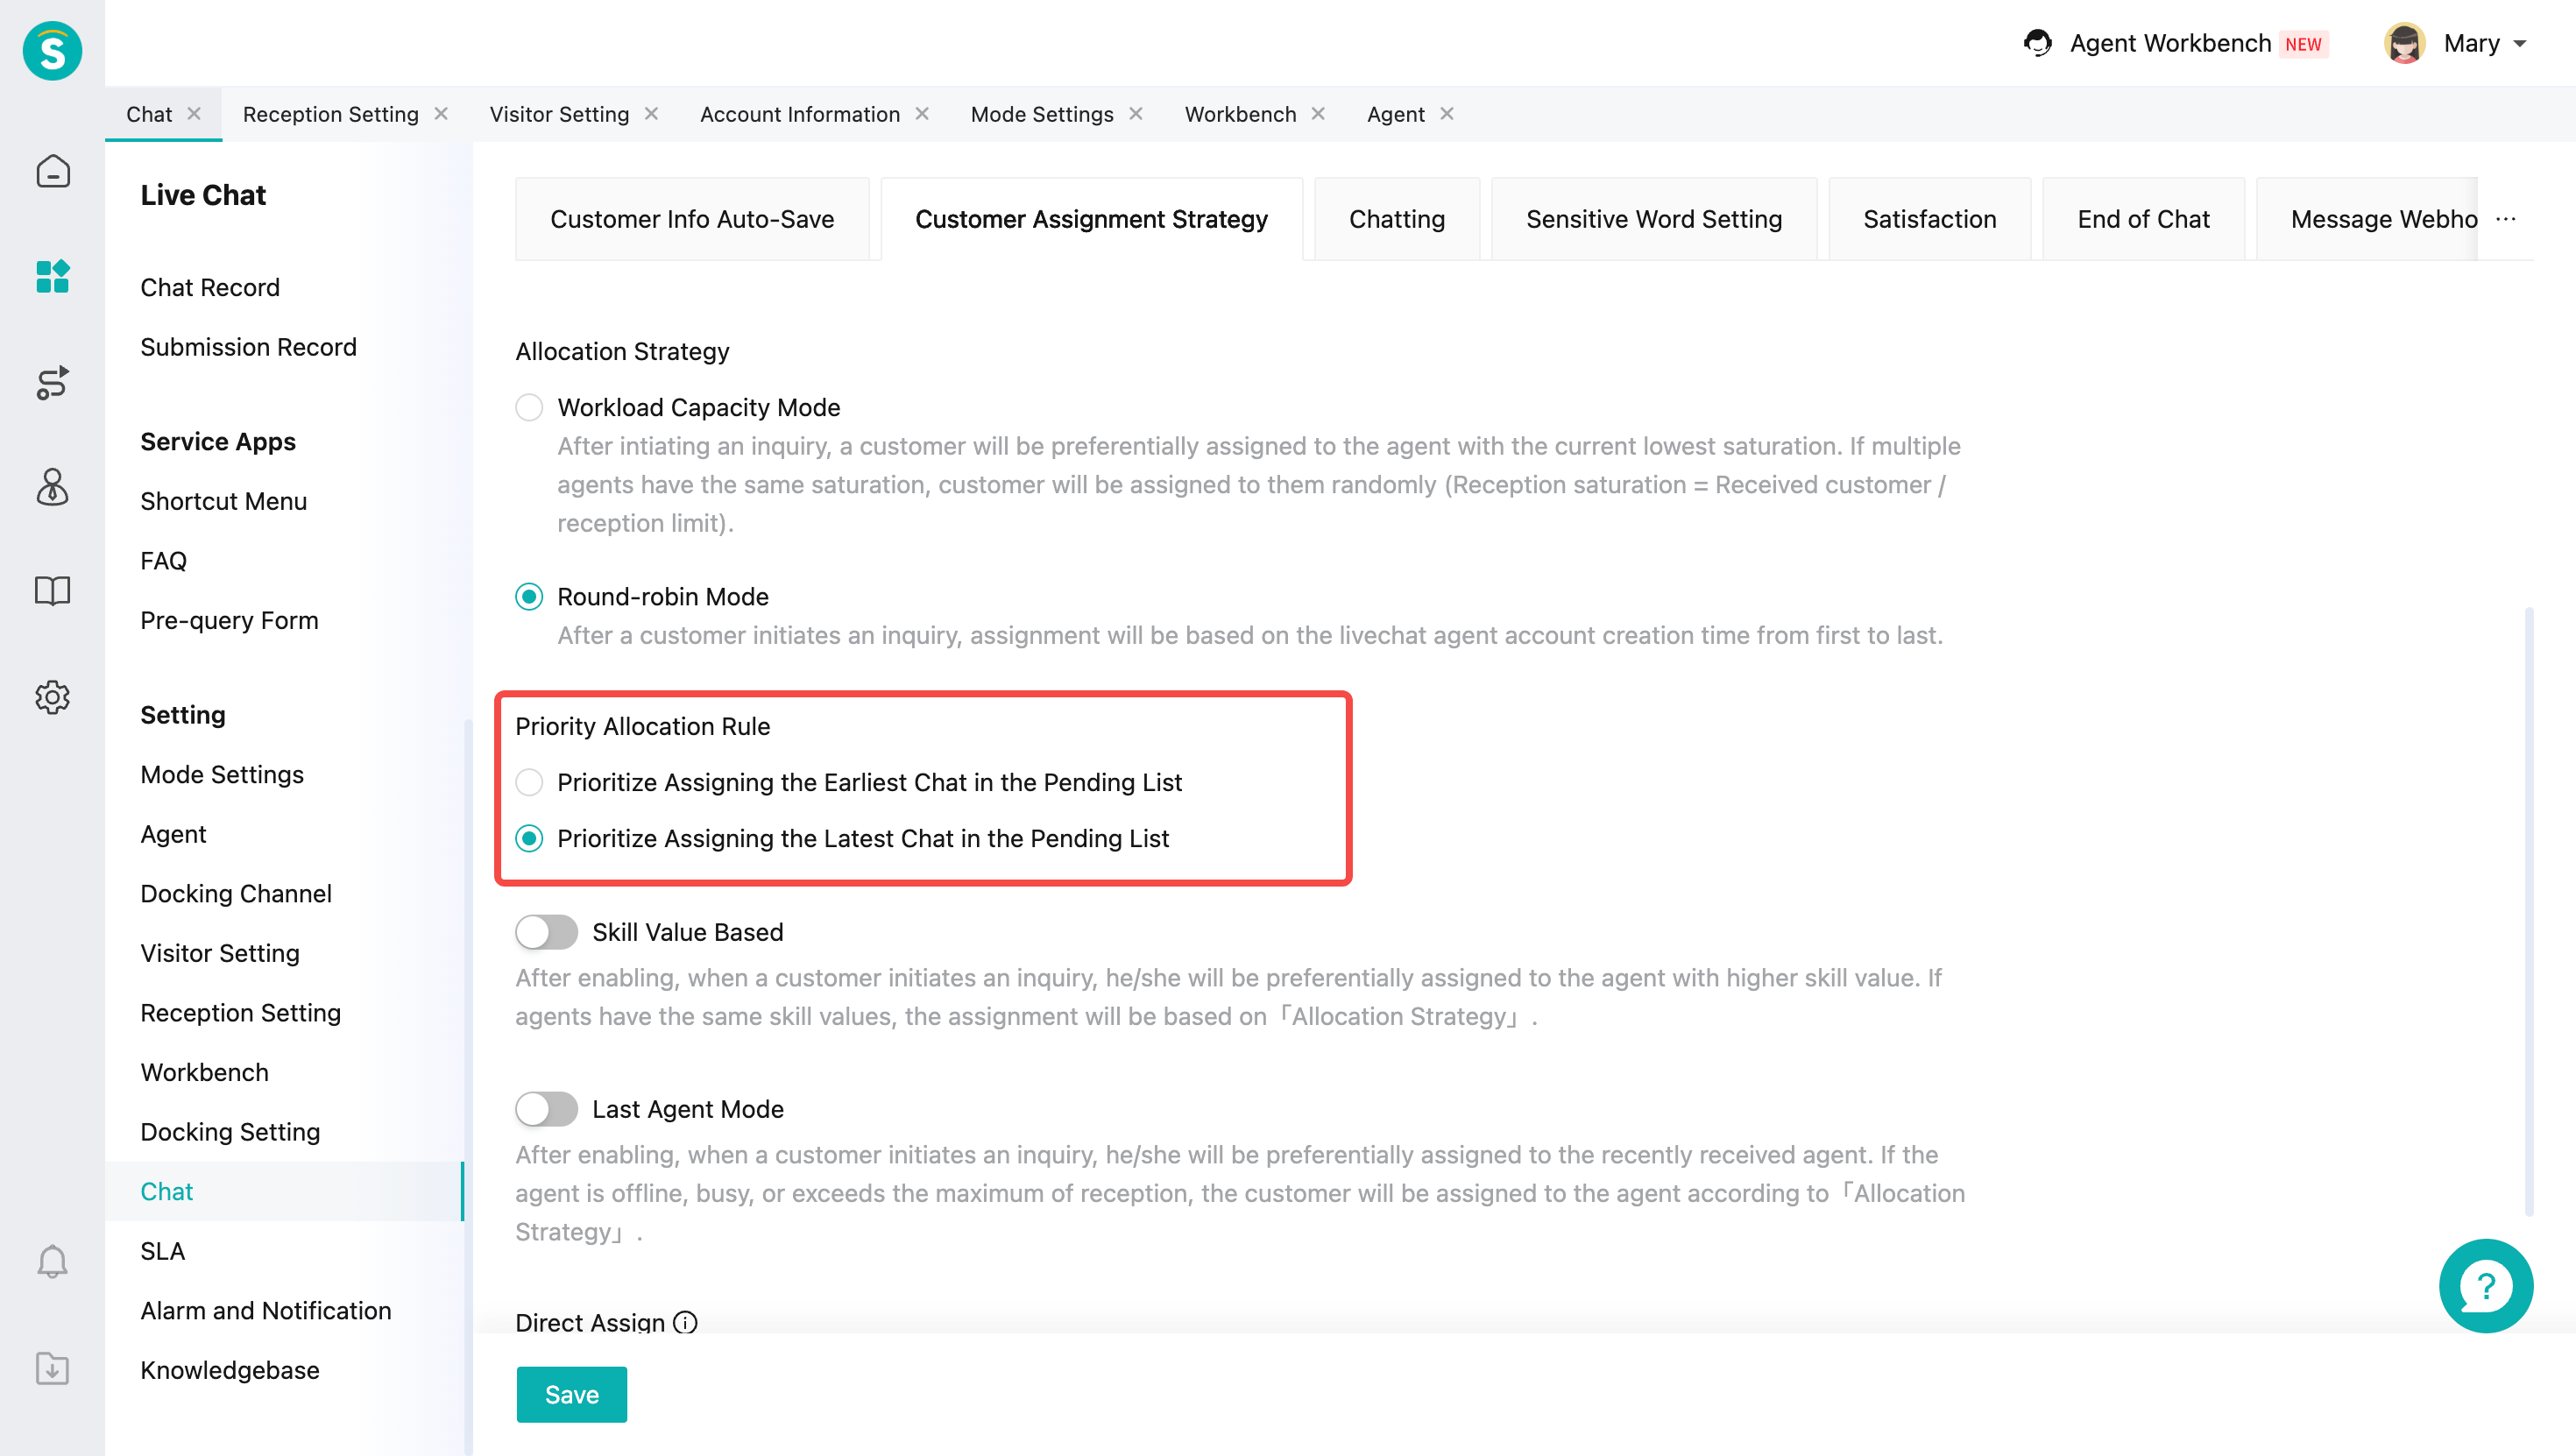Choose Prioritize Assigning the Earliest Chat option
Image resolution: width=2576 pixels, height=1456 pixels.
coord(529,782)
